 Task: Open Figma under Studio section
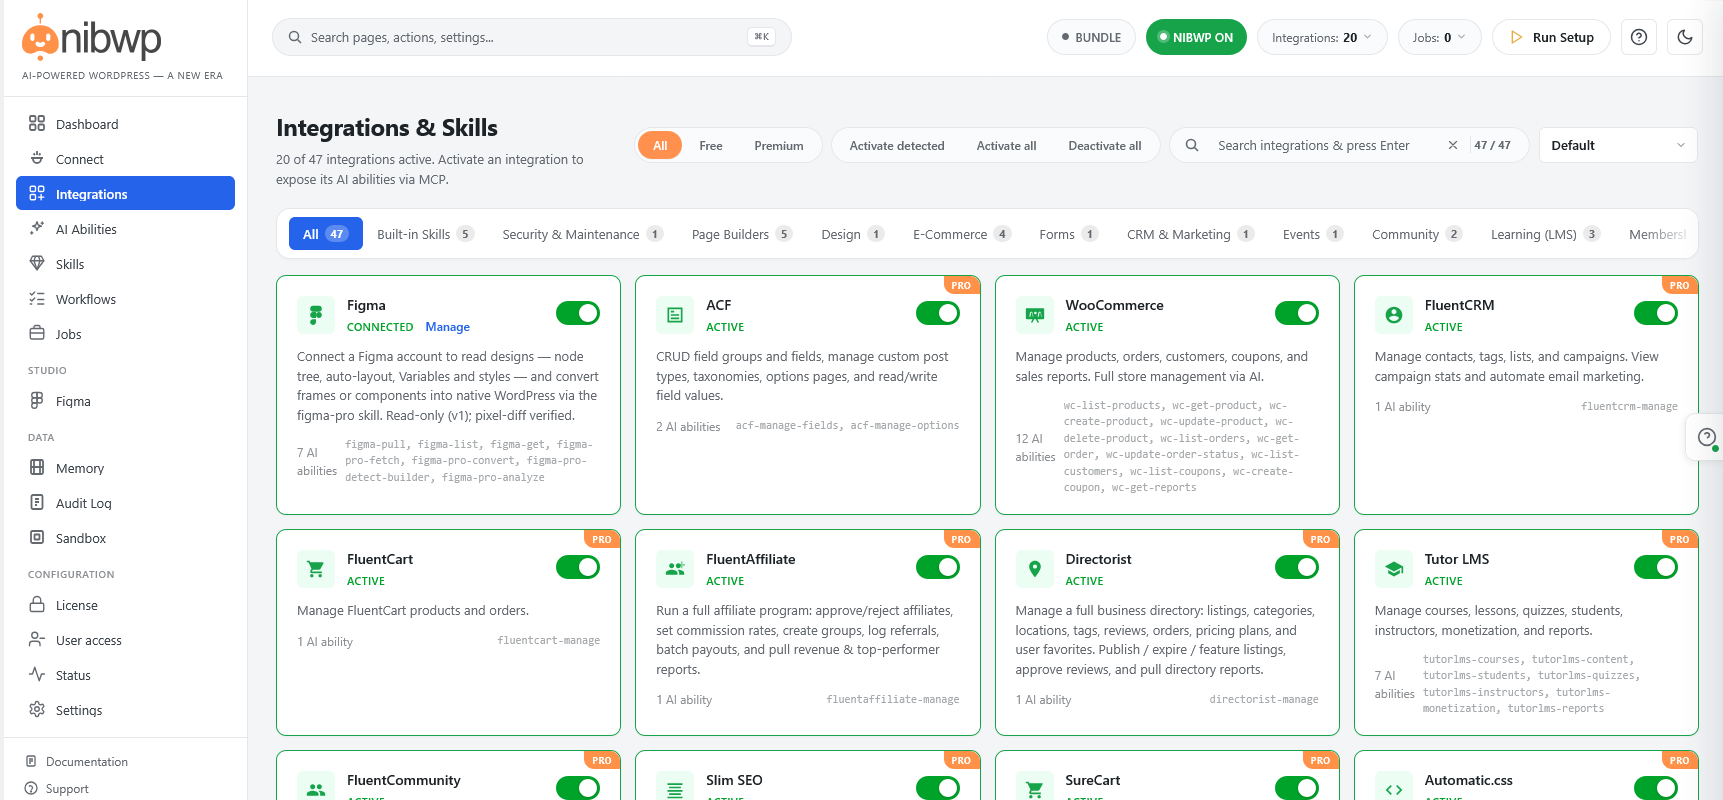125,401
